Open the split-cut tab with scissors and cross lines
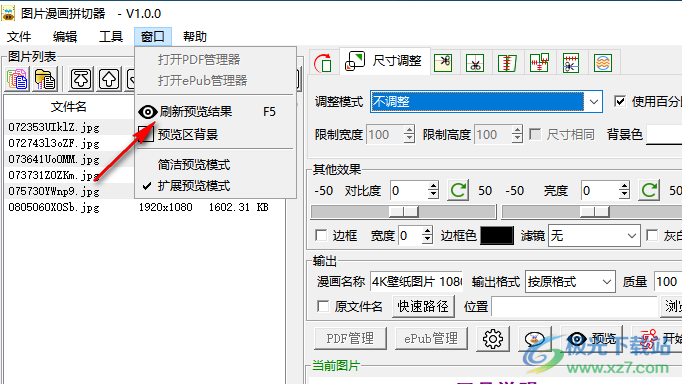Viewport: 682px width, 384px height. coord(475,63)
